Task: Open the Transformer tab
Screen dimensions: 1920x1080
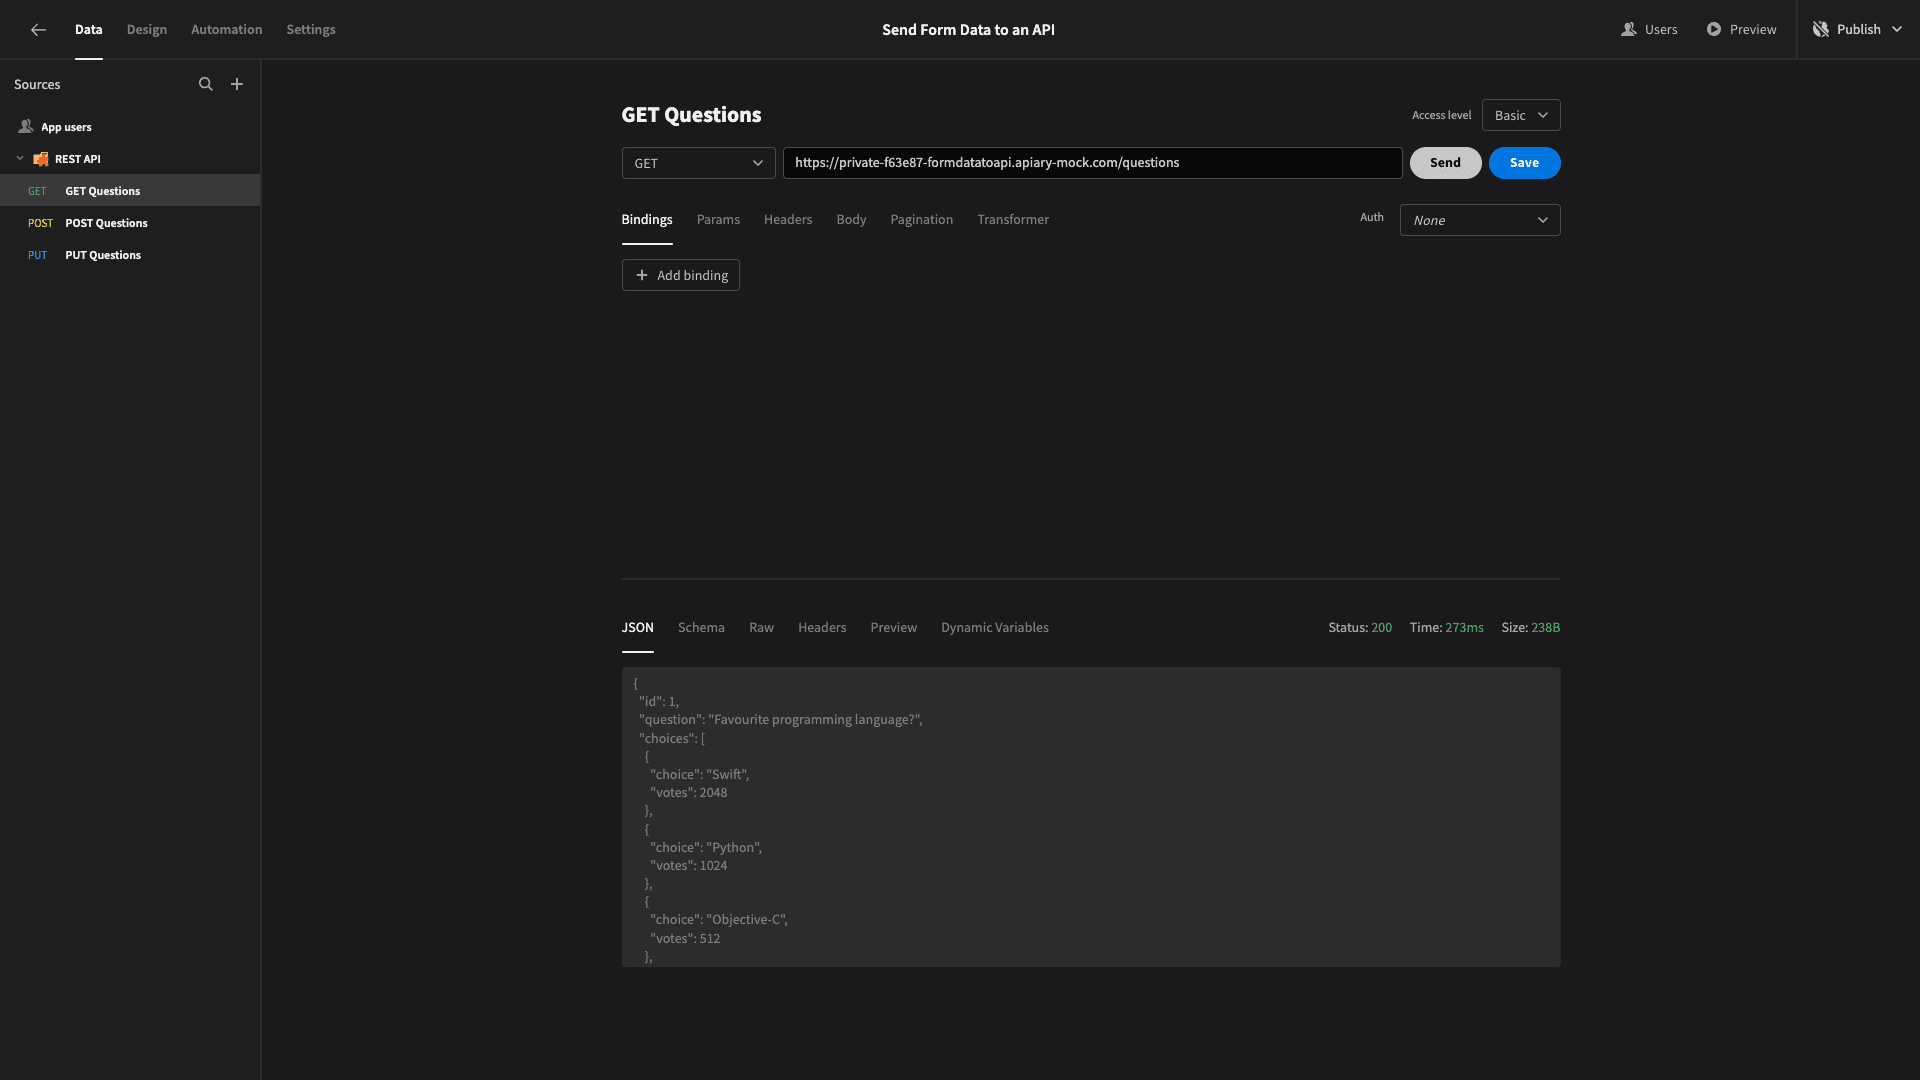Action: click(x=1013, y=220)
